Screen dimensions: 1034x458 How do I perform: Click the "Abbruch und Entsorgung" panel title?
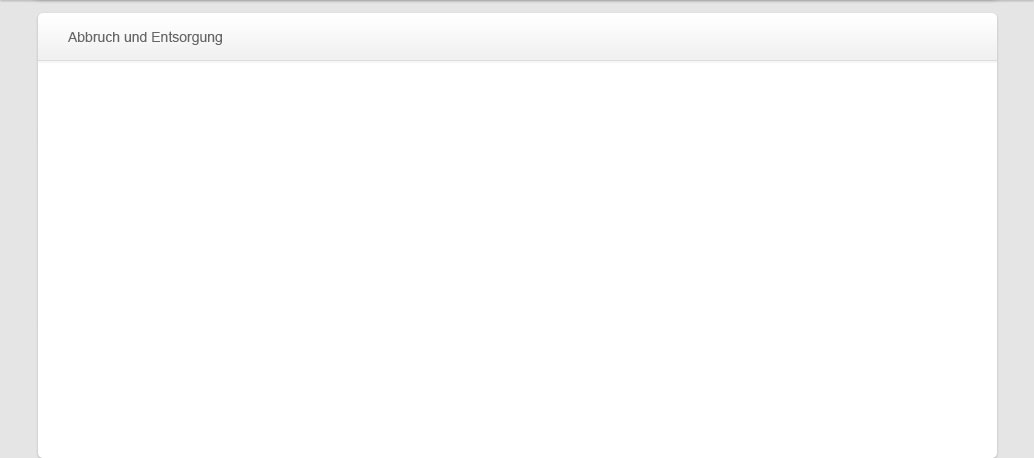(x=145, y=38)
